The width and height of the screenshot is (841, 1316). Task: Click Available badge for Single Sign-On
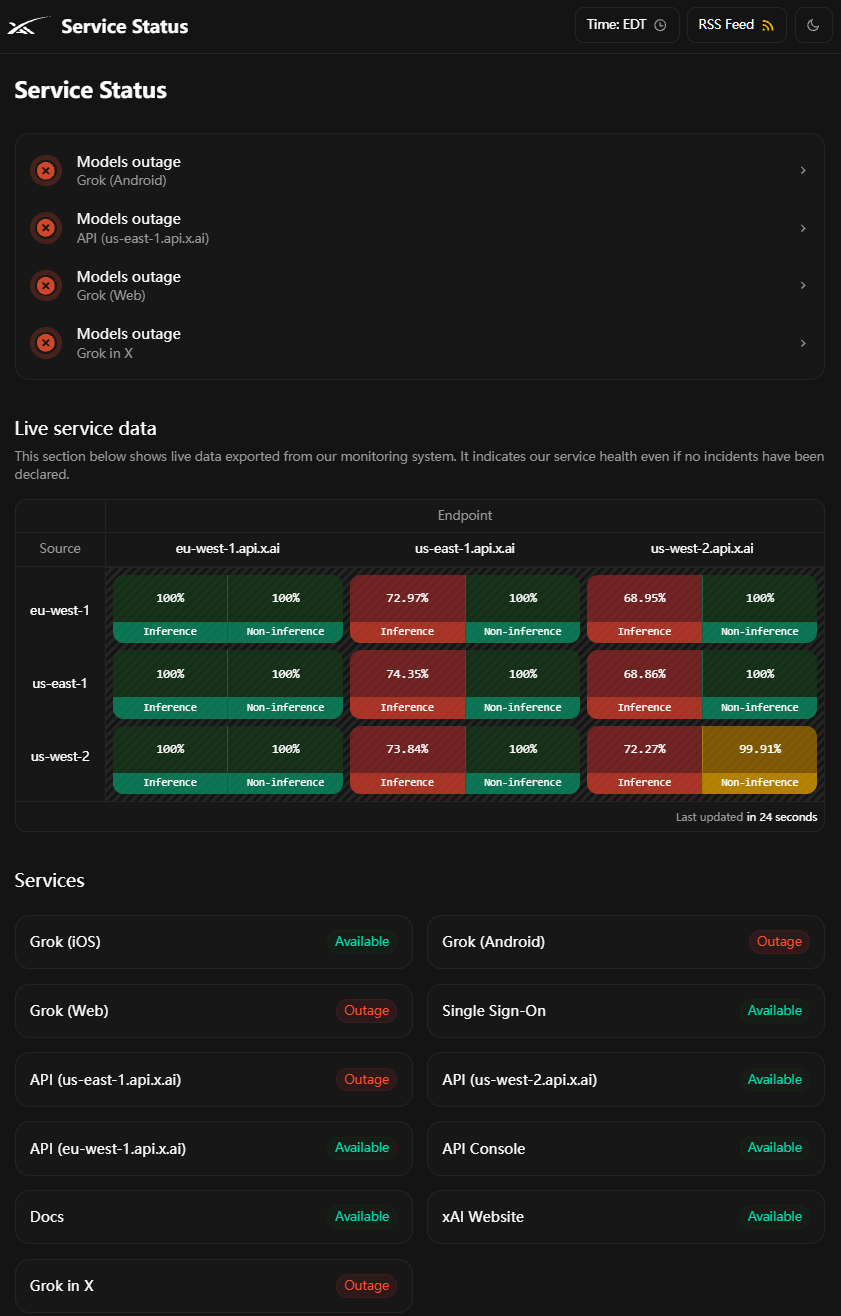pos(775,1011)
